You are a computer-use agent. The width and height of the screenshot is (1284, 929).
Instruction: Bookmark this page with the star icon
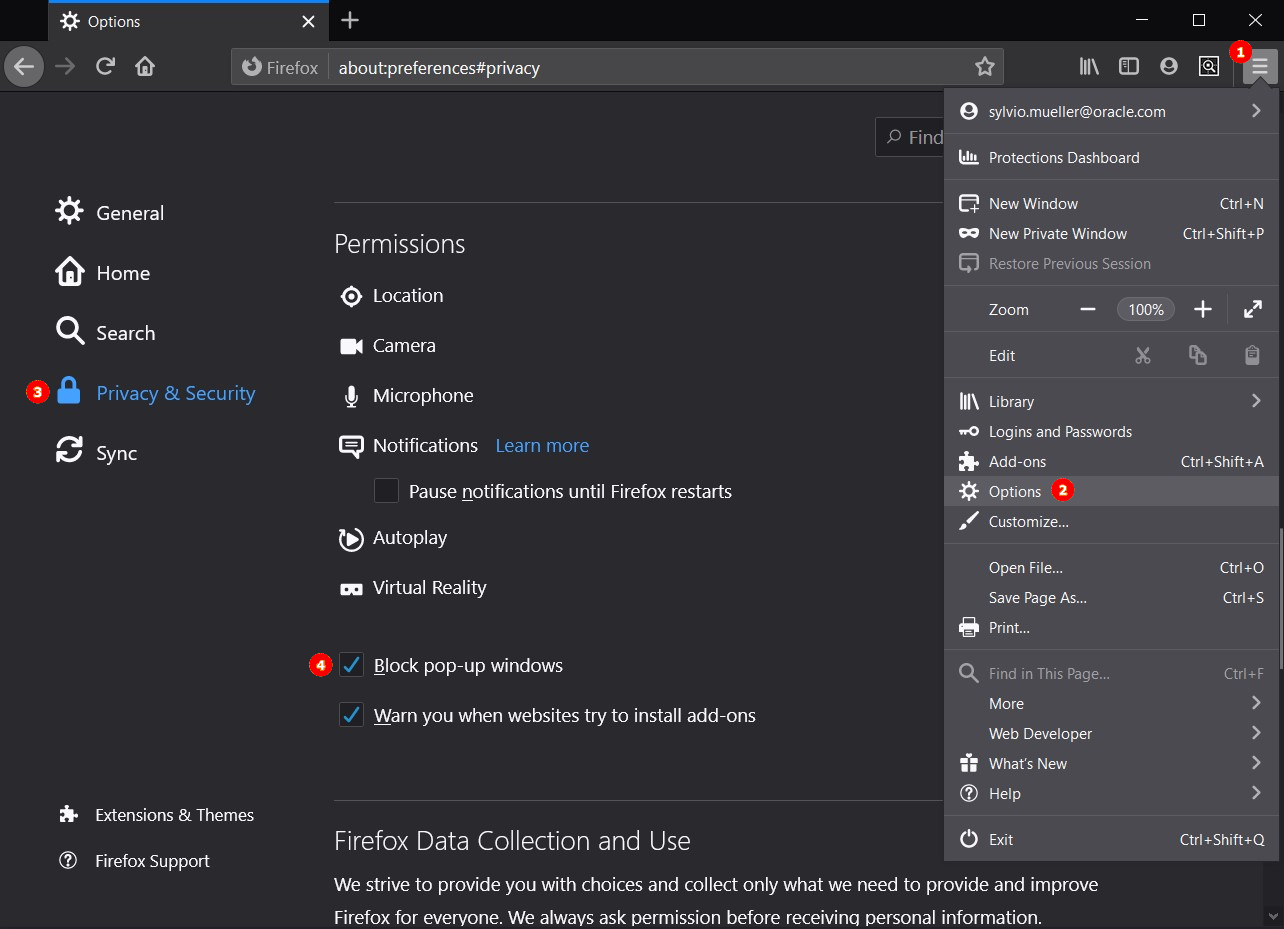[x=984, y=67]
